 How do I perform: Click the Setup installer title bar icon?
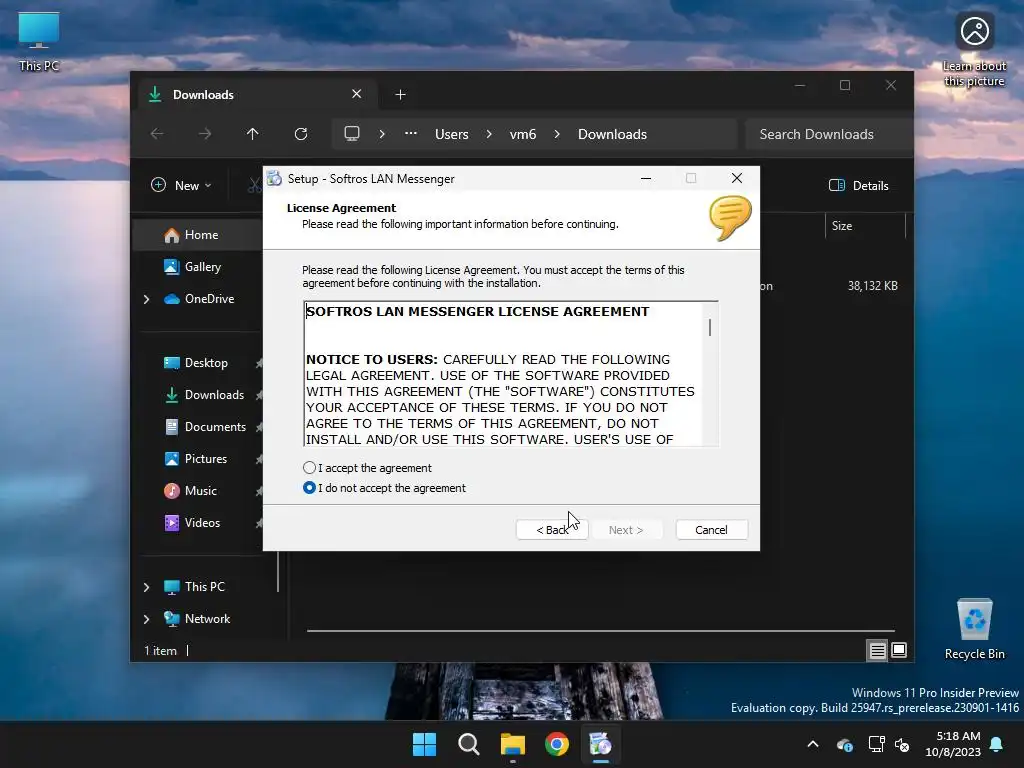[275, 178]
